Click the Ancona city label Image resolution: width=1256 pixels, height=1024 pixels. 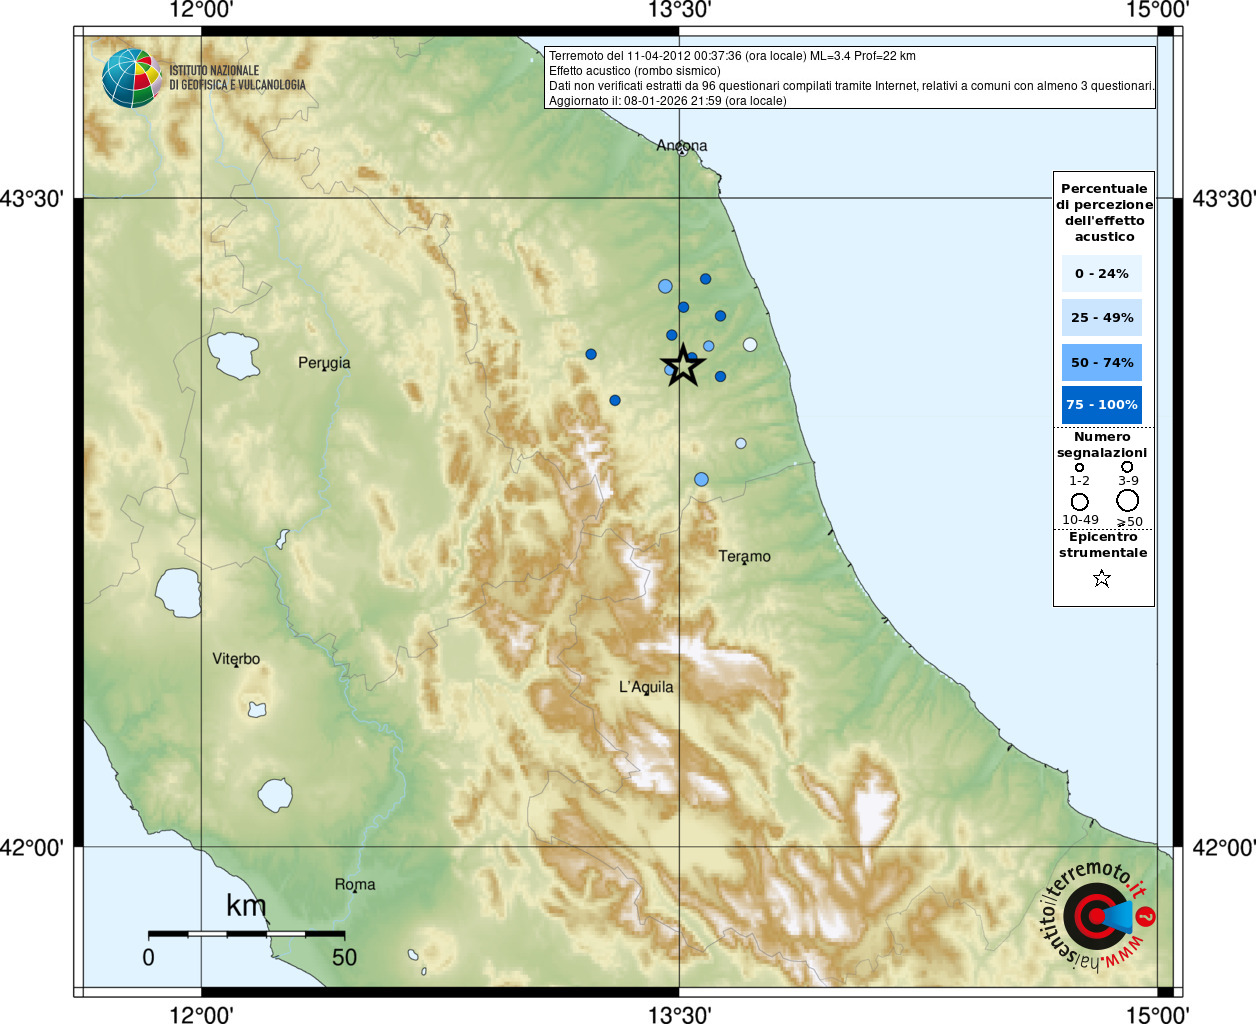click(682, 145)
